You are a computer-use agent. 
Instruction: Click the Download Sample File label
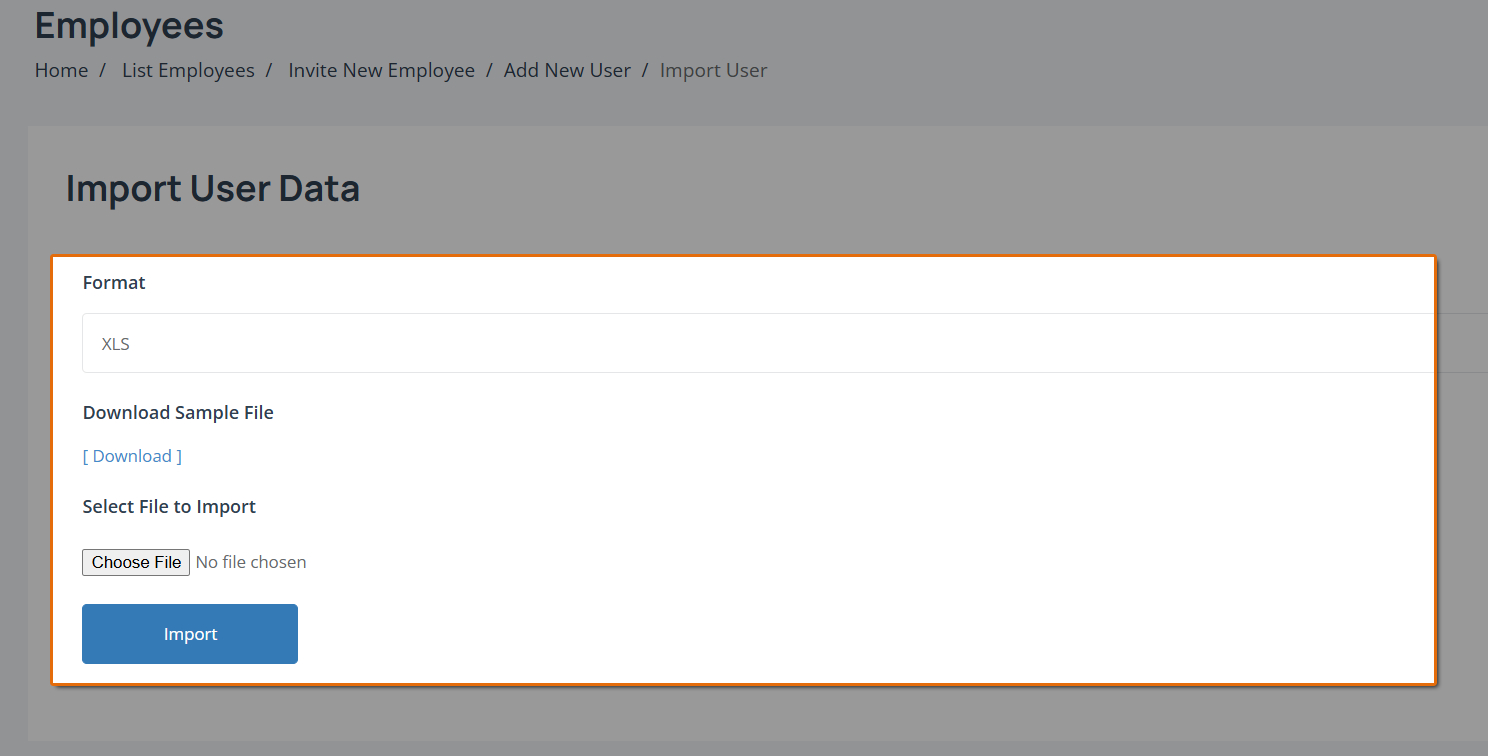point(178,412)
